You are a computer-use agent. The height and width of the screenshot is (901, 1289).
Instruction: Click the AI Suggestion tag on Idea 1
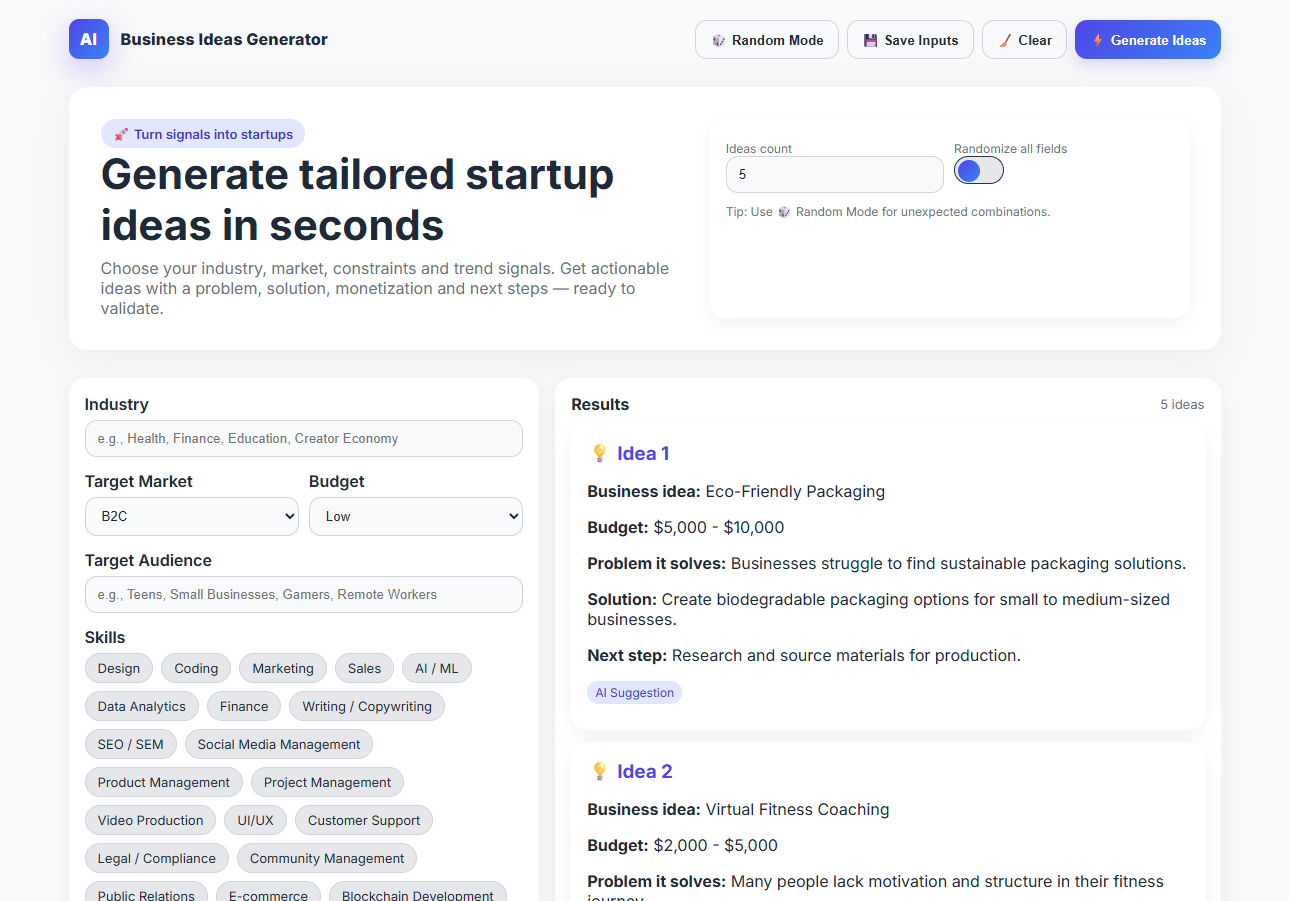click(x=634, y=693)
